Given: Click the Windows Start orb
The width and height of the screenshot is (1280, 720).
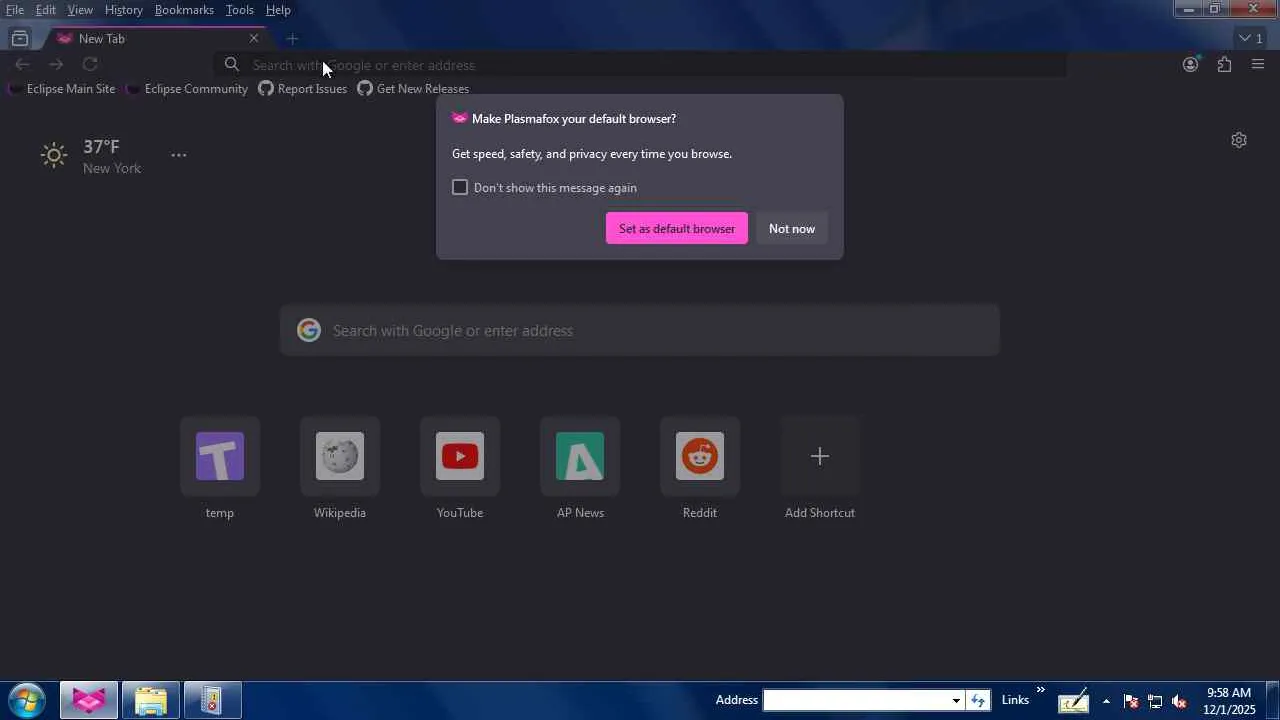Looking at the screenshot, I should pos(27,700).
